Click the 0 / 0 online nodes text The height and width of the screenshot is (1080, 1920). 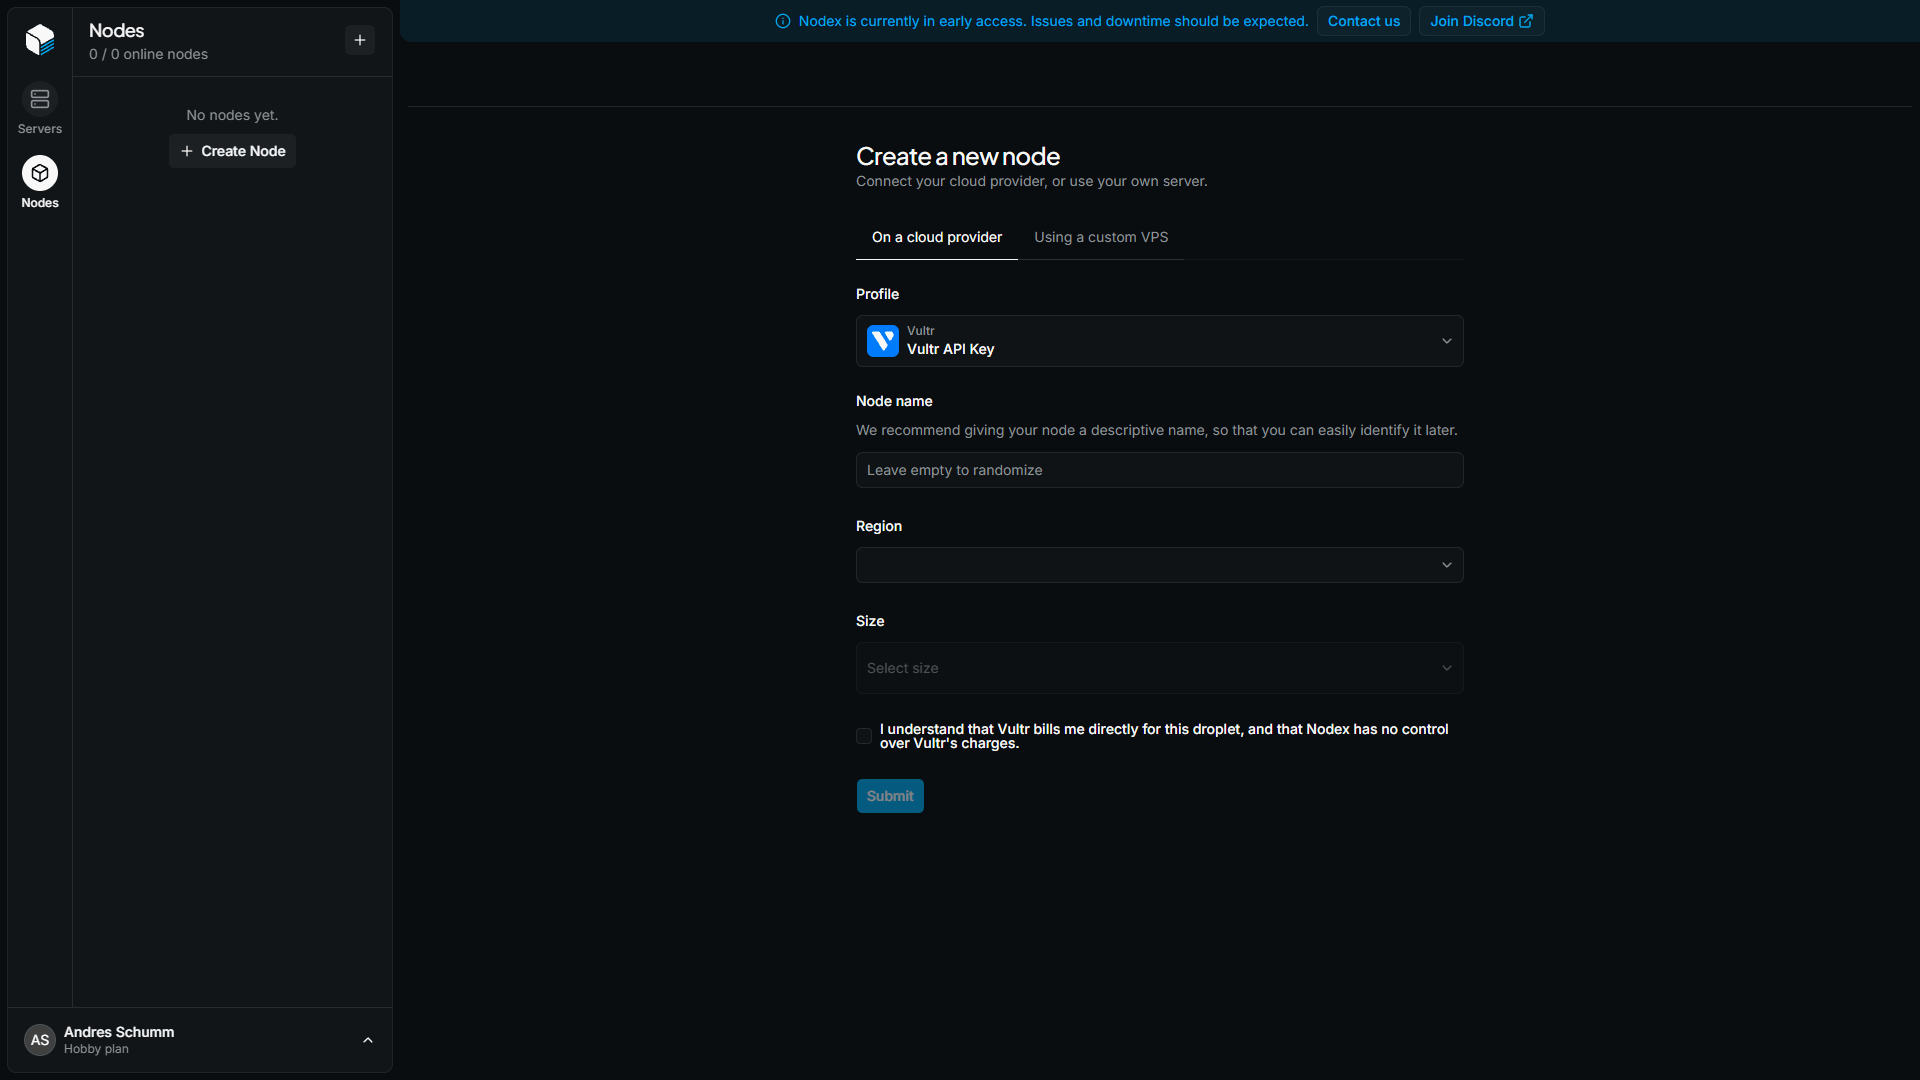tap(148, 54)
